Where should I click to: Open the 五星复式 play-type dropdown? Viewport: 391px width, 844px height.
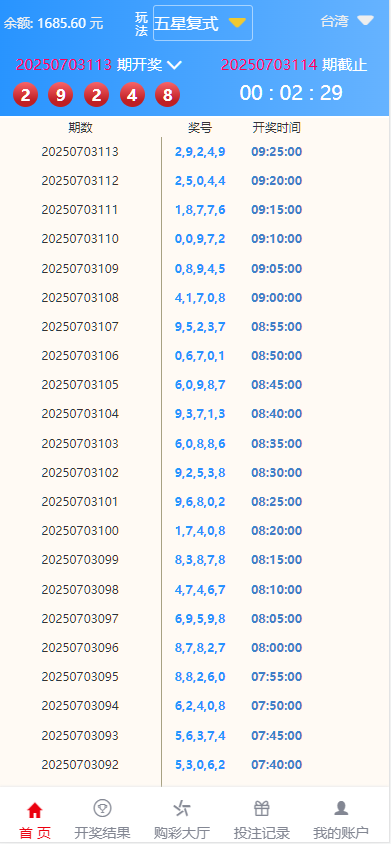(203, 23)
